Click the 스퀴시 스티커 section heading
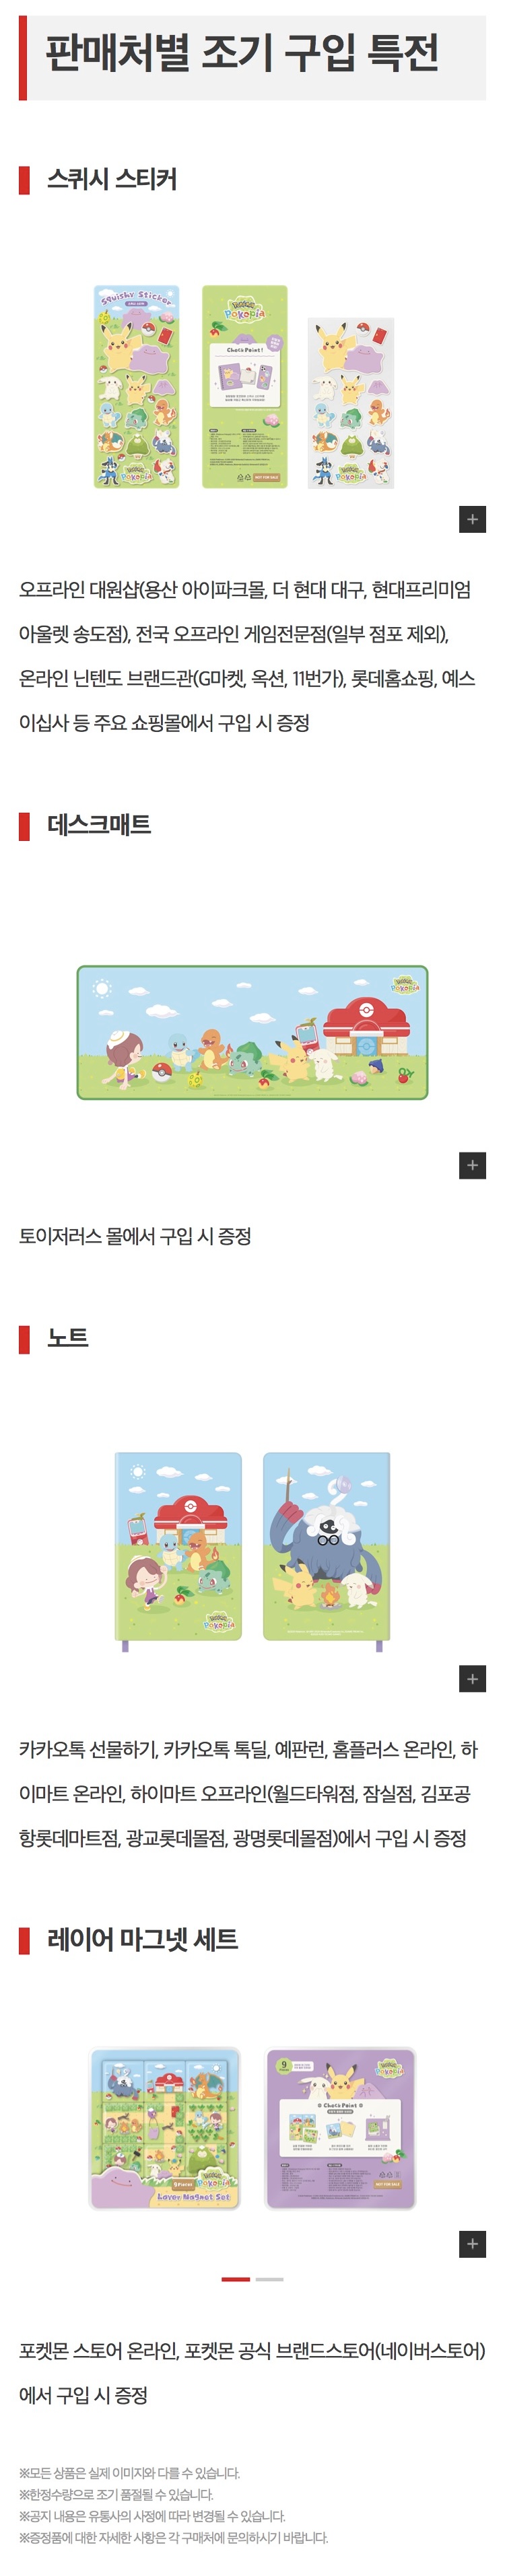 coord(112,180)
